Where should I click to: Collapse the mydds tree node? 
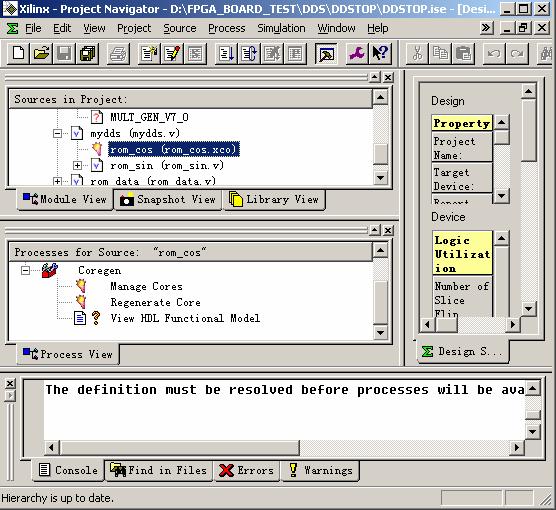[x=57, y=133]
